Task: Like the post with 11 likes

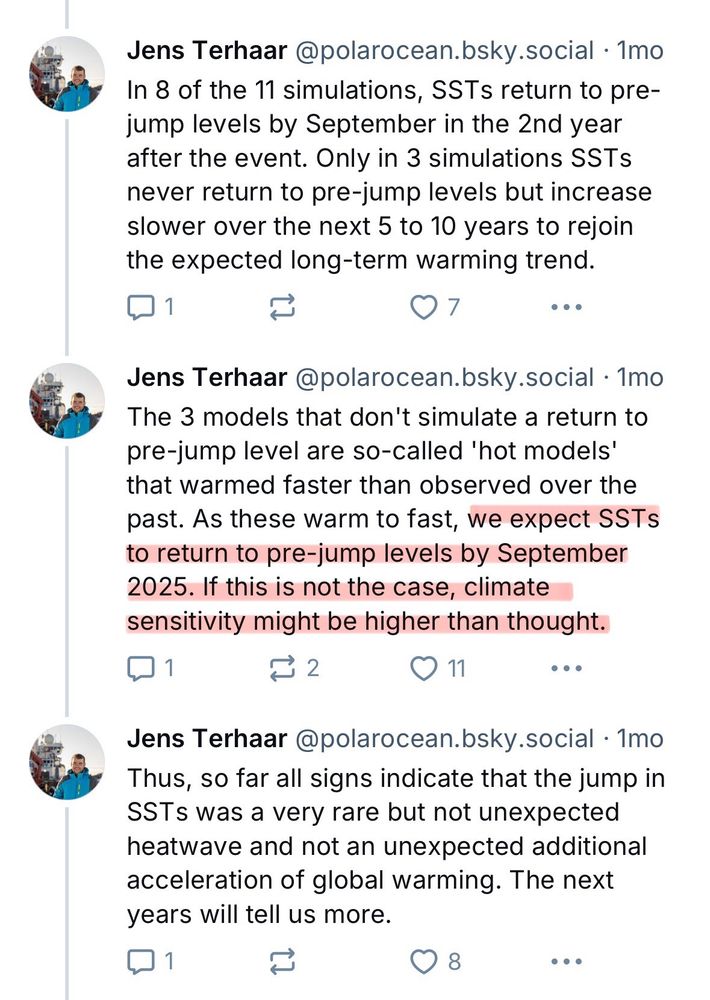Action: pyautogui.click(x=438, y=668)
